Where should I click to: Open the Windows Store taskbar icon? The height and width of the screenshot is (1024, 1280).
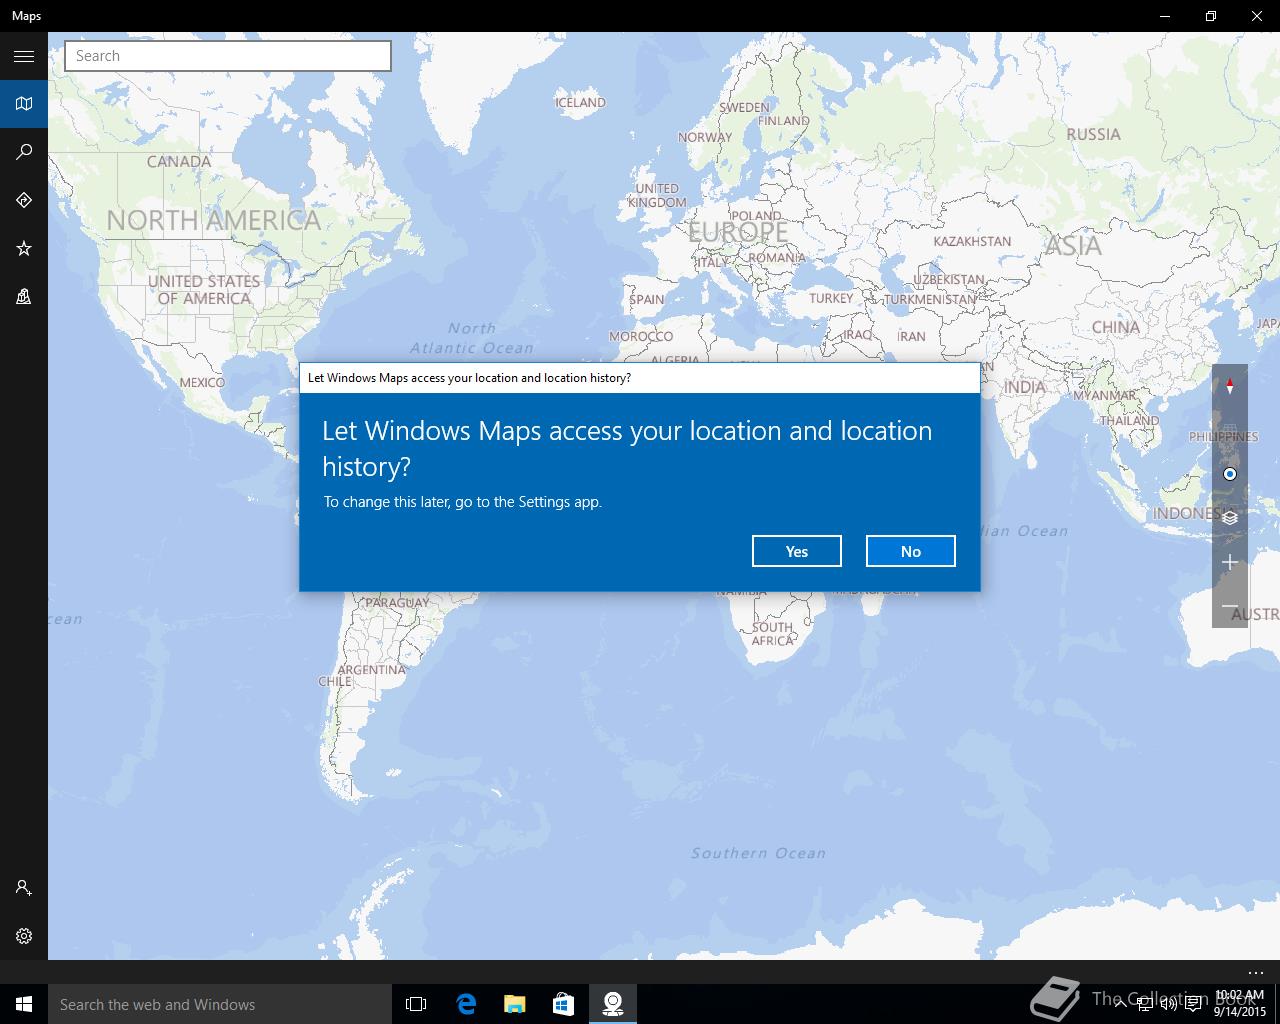tap(564, 1004)
